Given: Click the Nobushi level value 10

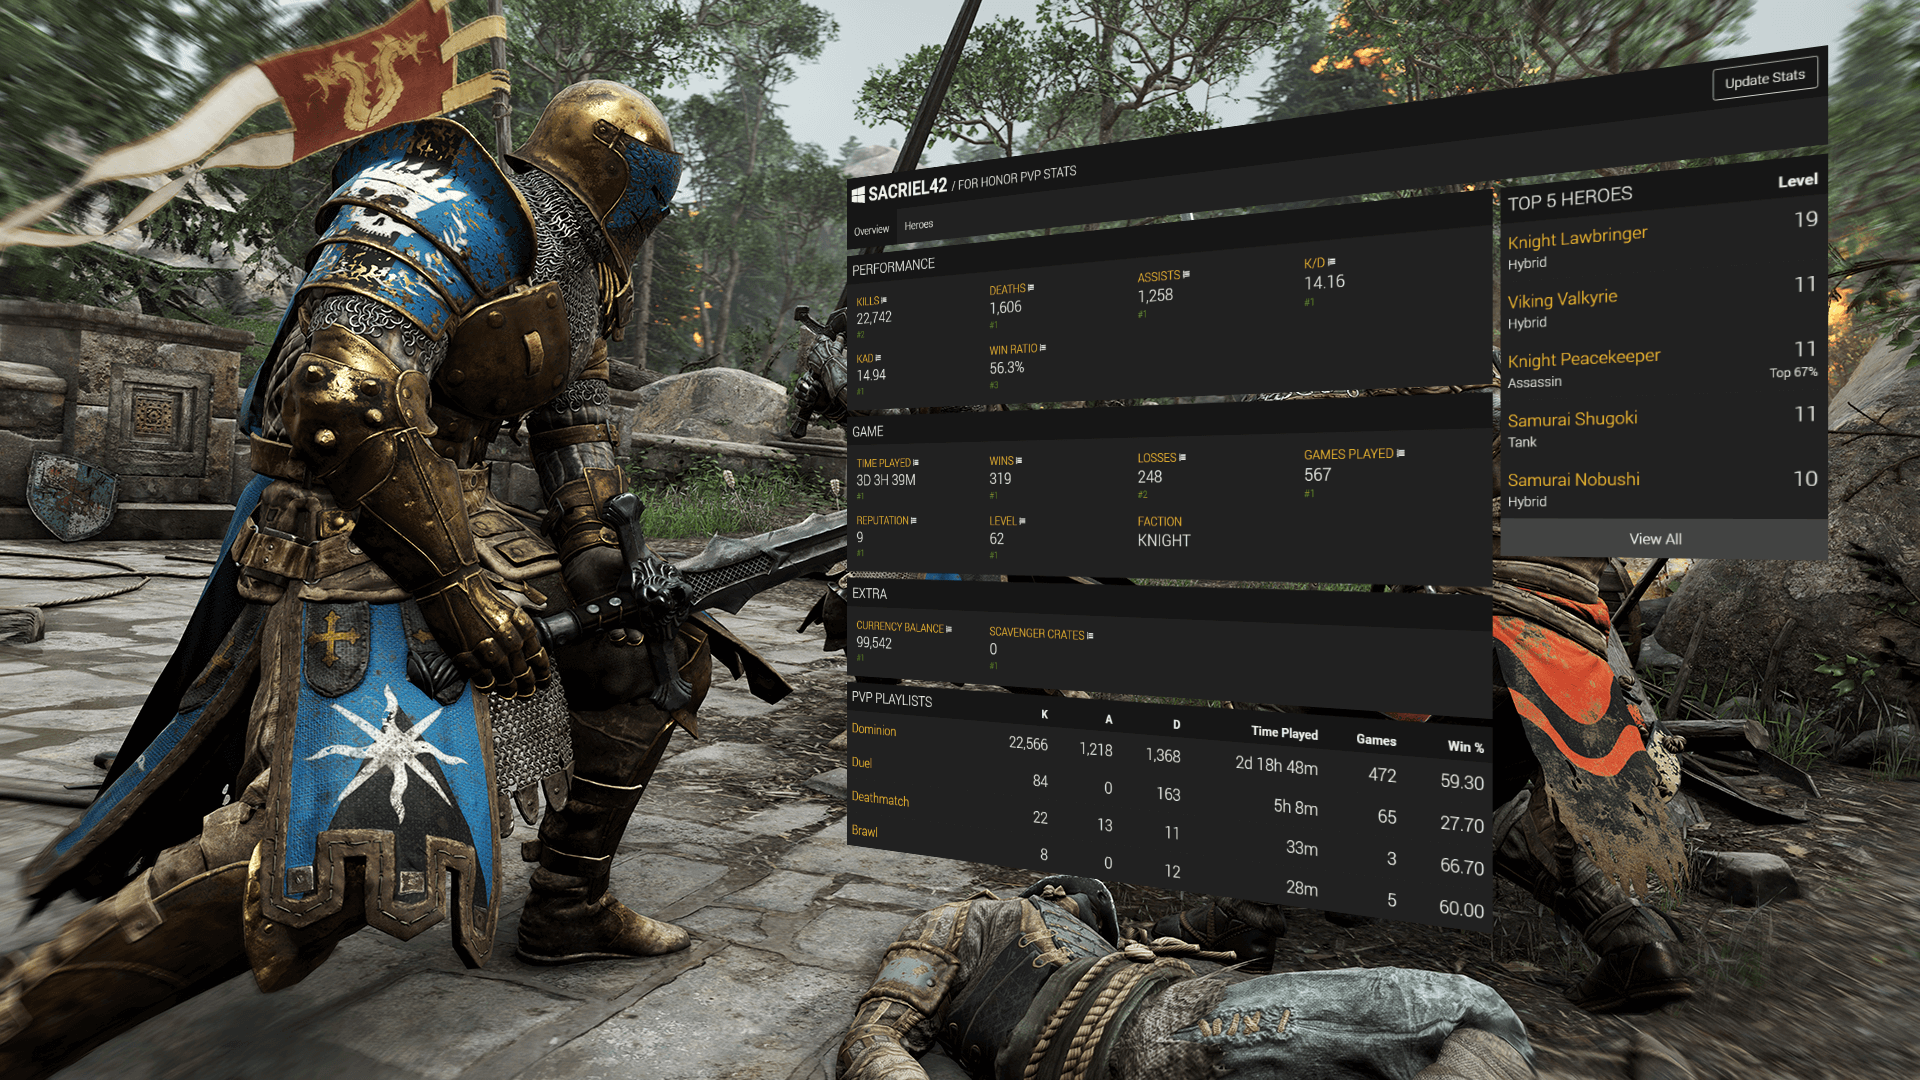Looking at the screenshot, I should 1805,478.
